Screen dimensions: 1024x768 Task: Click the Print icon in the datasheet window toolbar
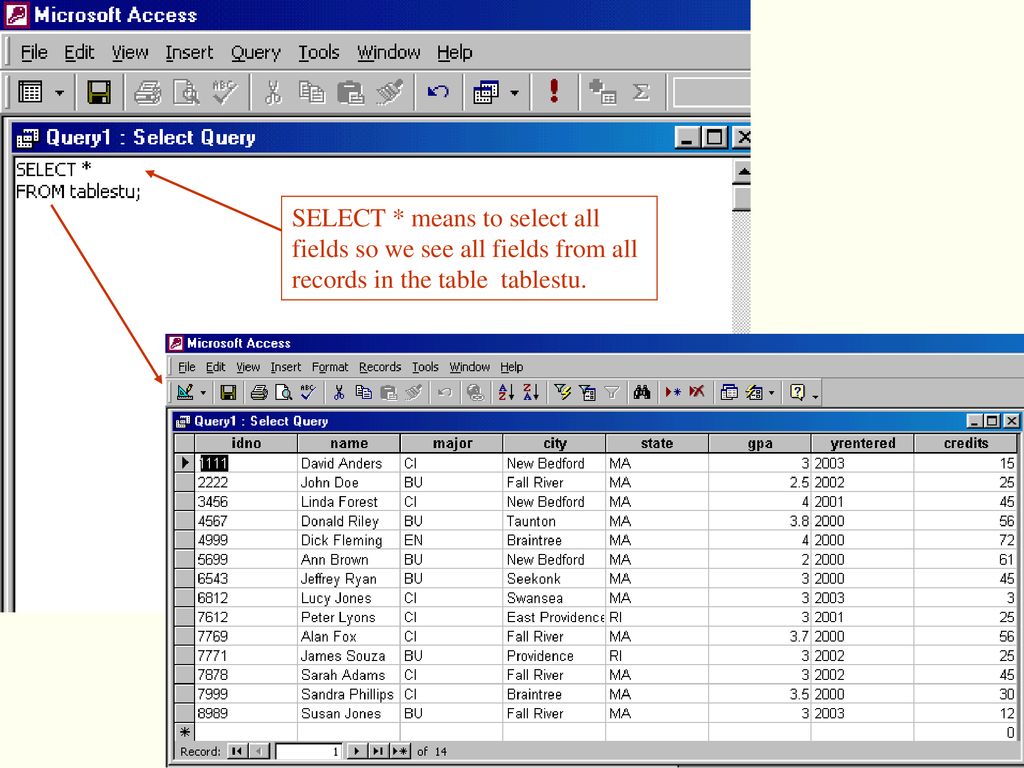(259, 392)
